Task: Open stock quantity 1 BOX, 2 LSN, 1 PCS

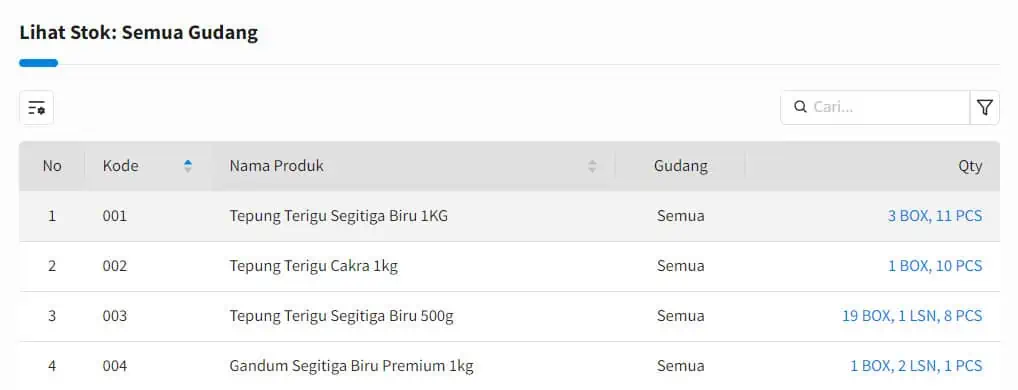Action: 916,366
